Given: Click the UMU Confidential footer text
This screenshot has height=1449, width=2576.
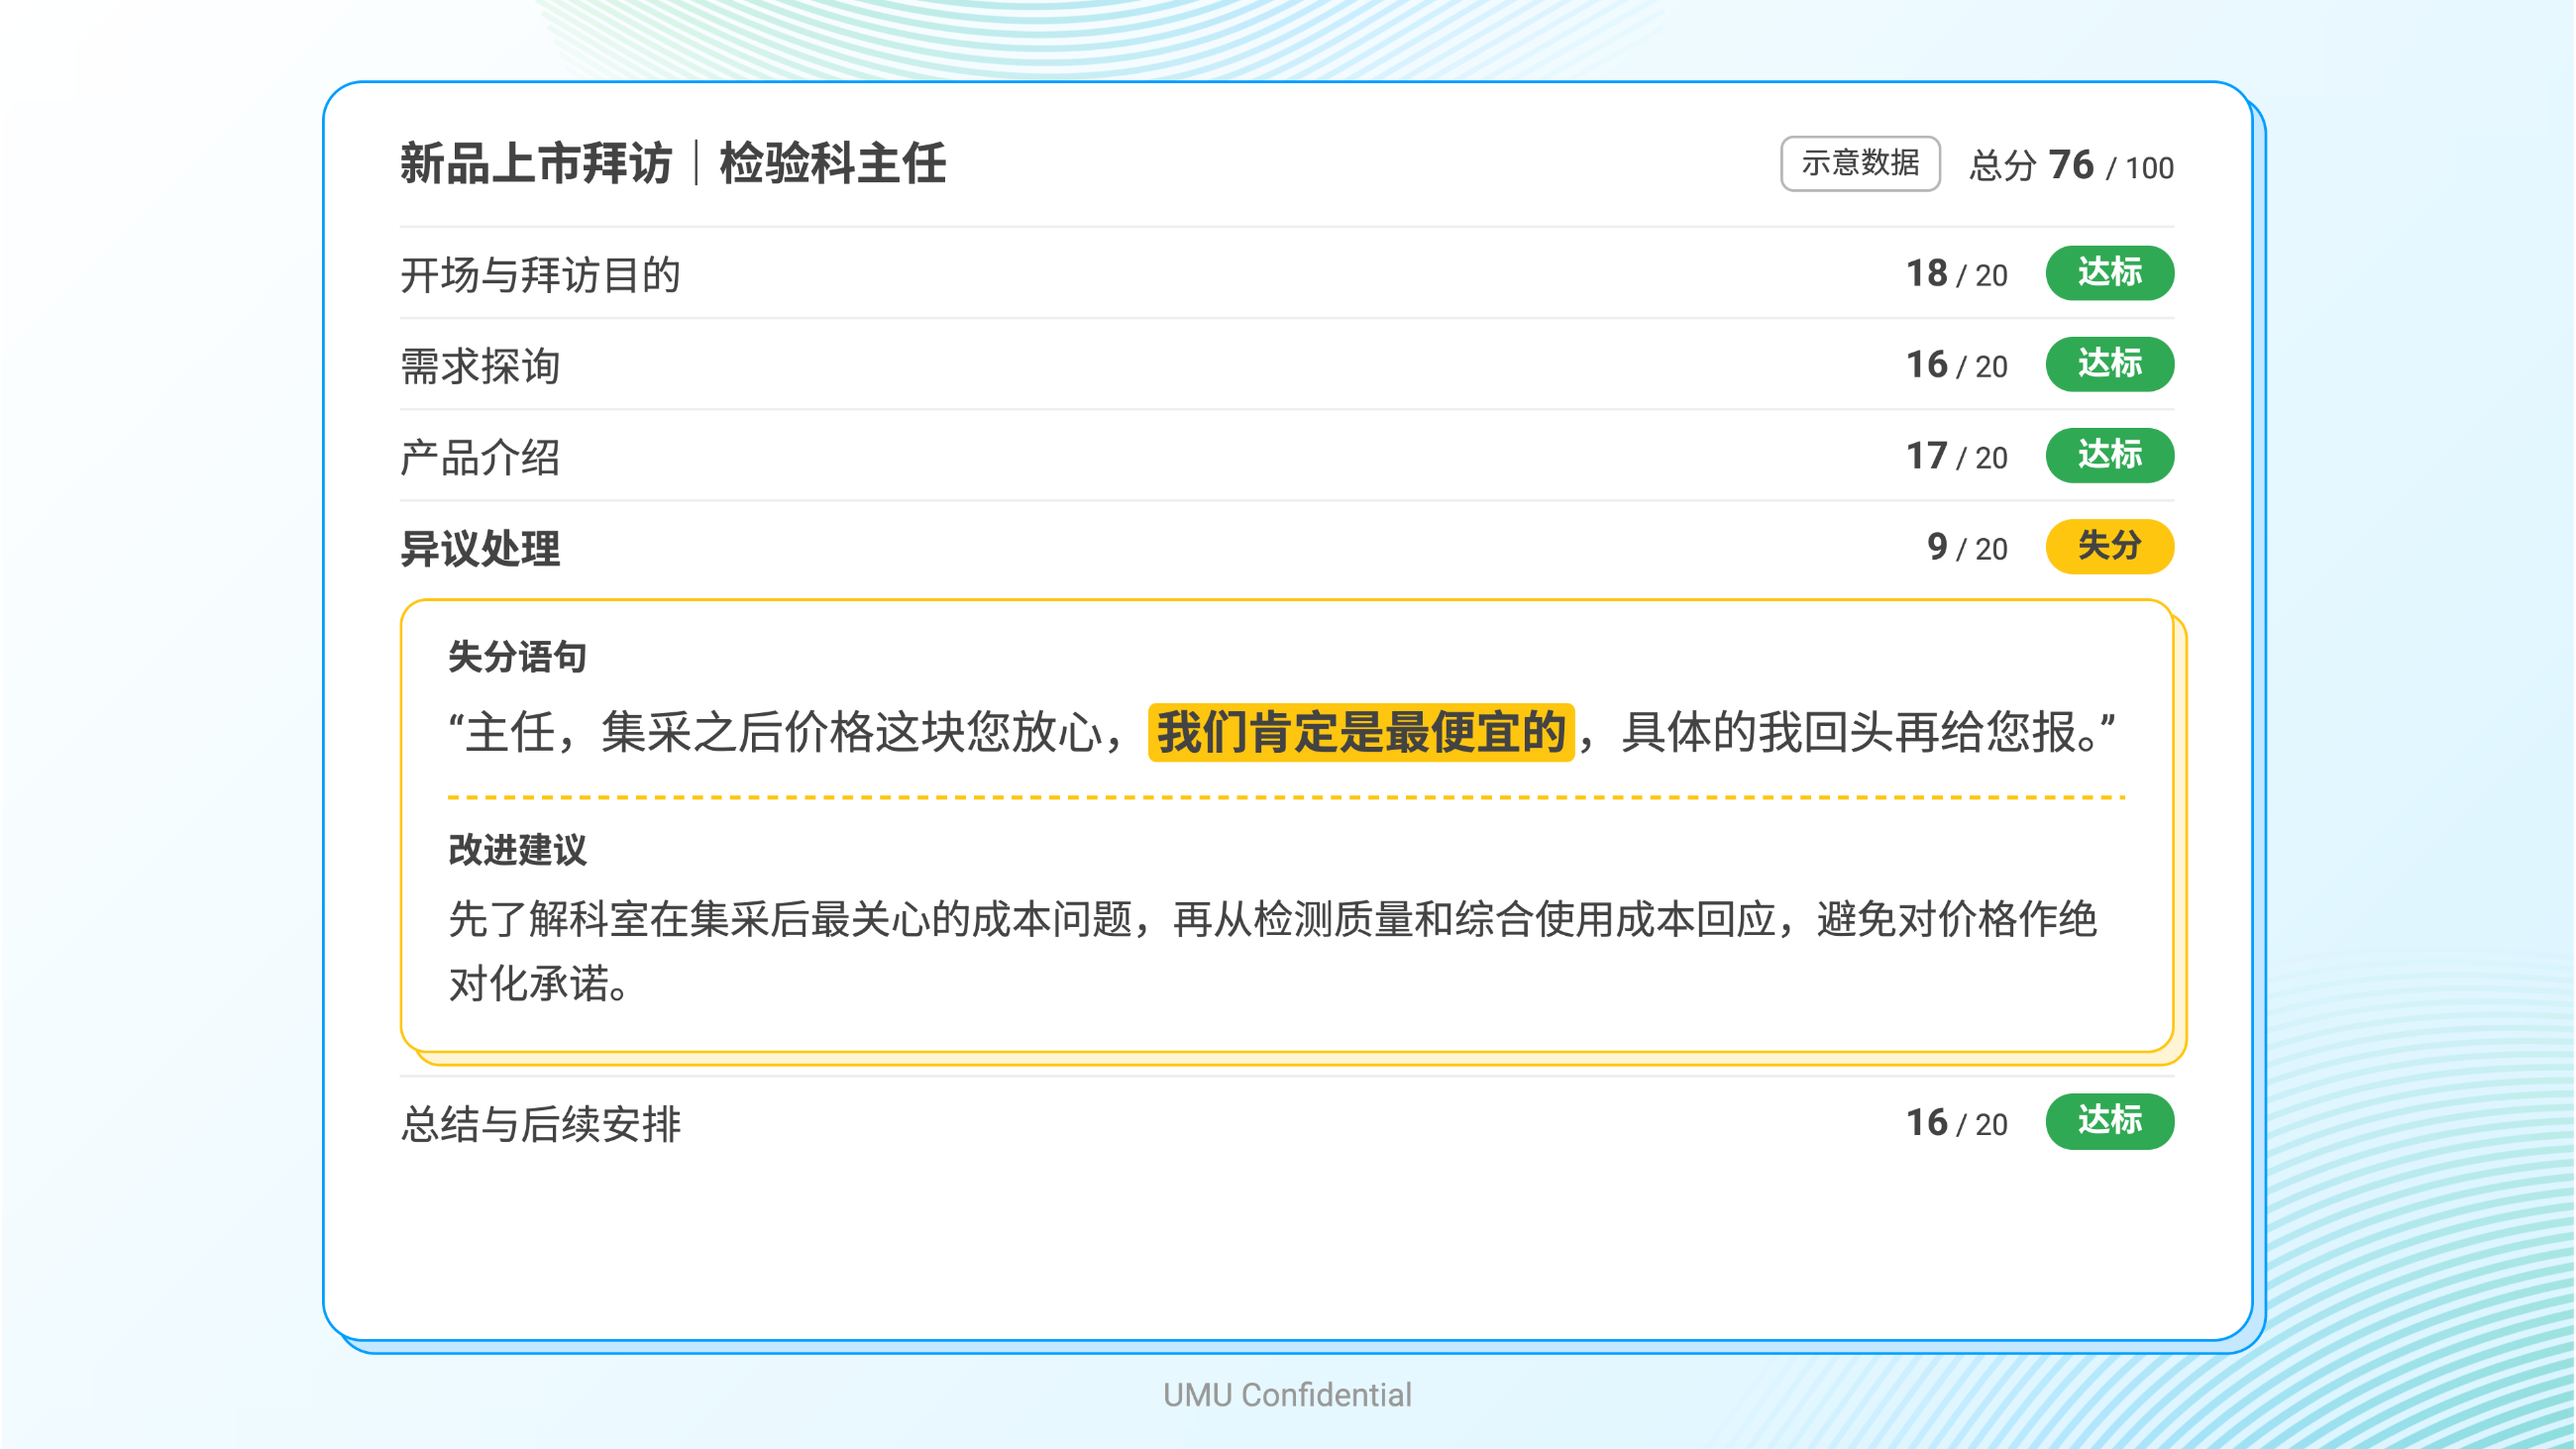Looking at the screenshot, I should point(1287,1394).
